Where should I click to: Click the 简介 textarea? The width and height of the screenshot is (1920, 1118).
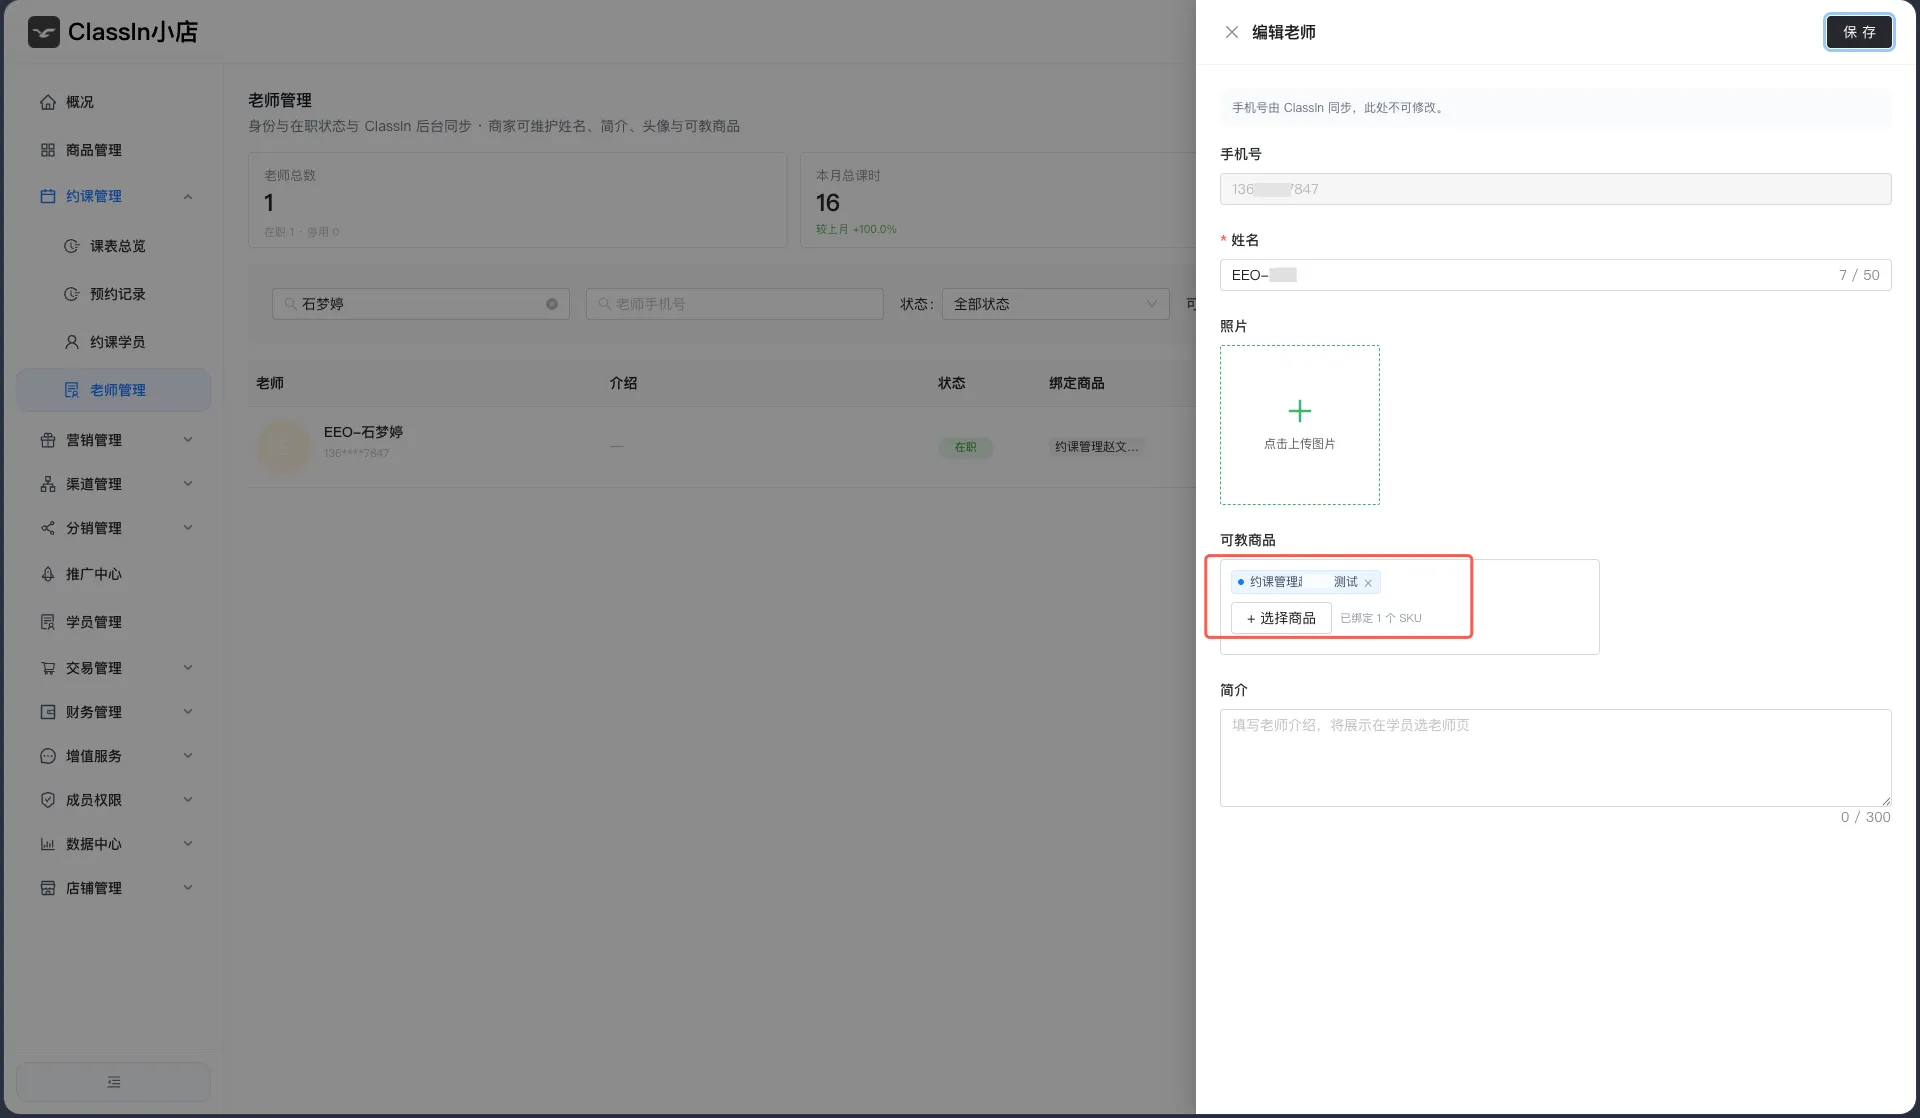click(x=1555, y=758)
